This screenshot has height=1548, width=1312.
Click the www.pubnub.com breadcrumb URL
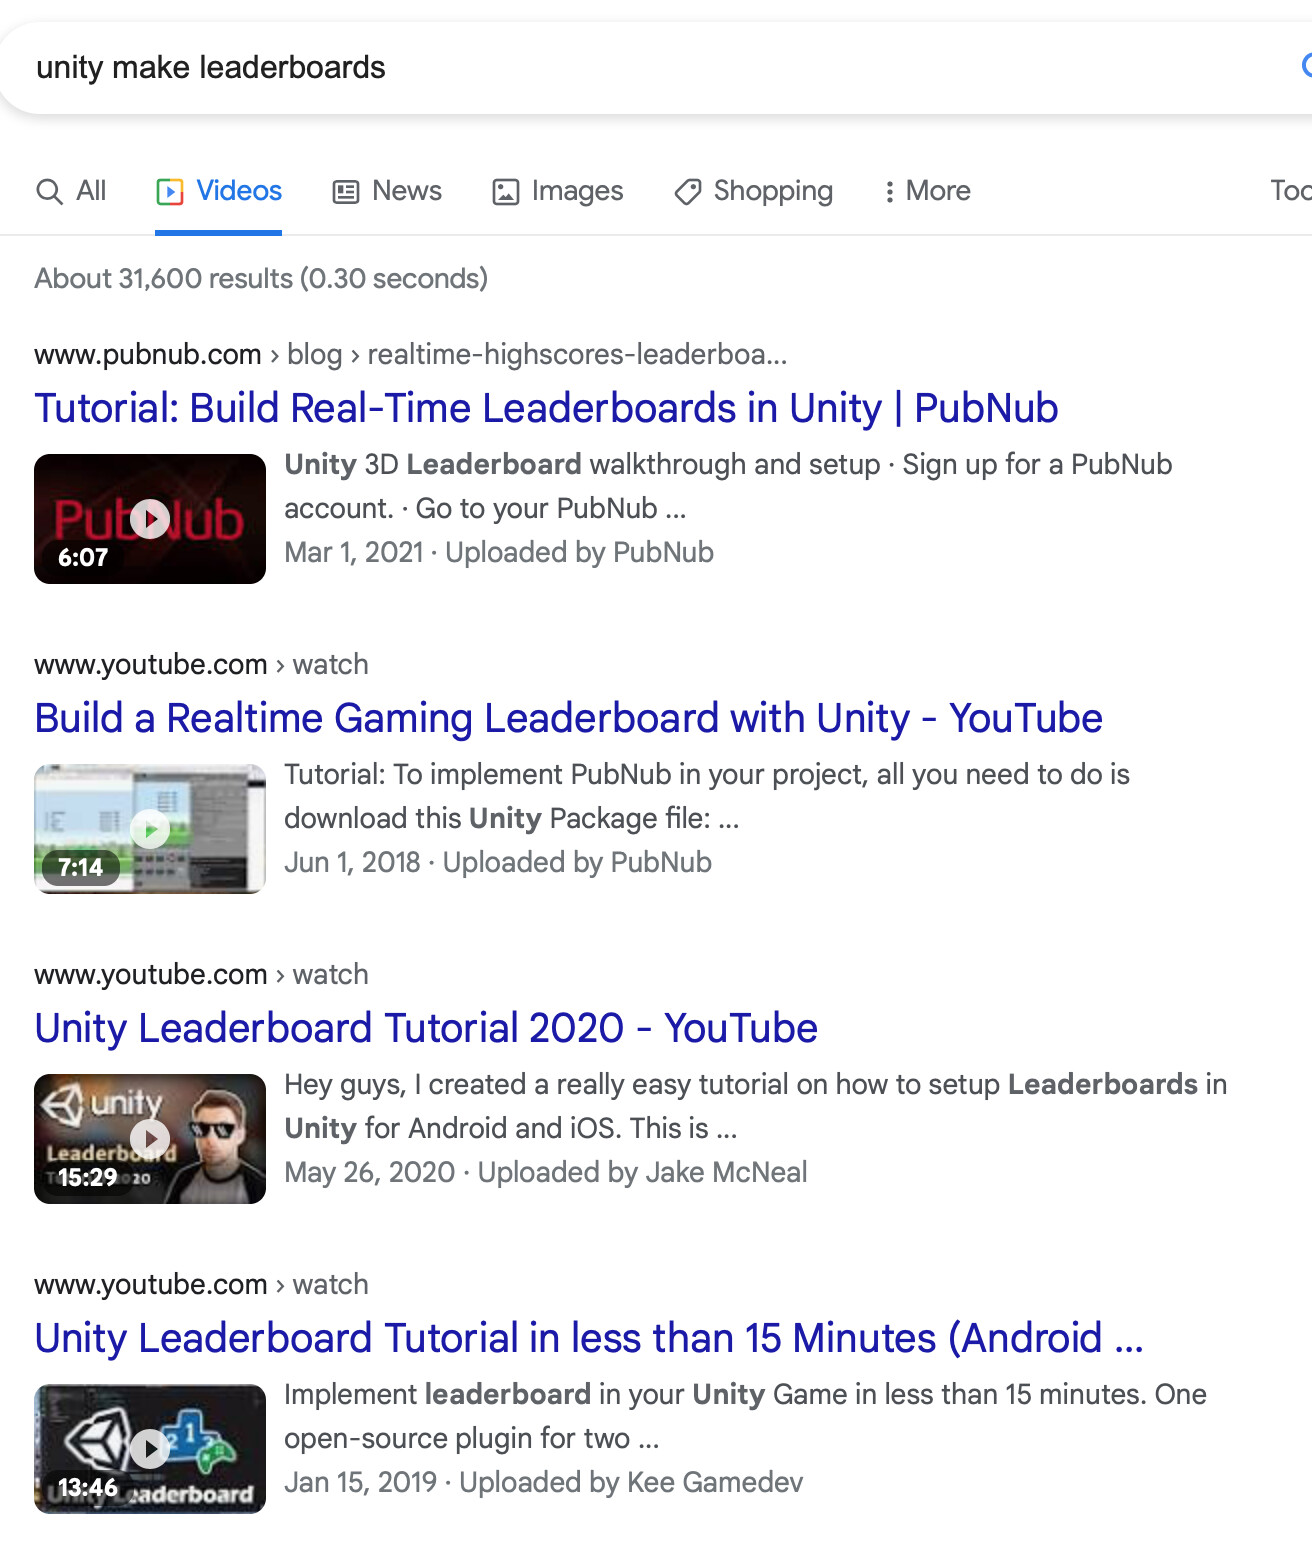click(x=411, y=354)
